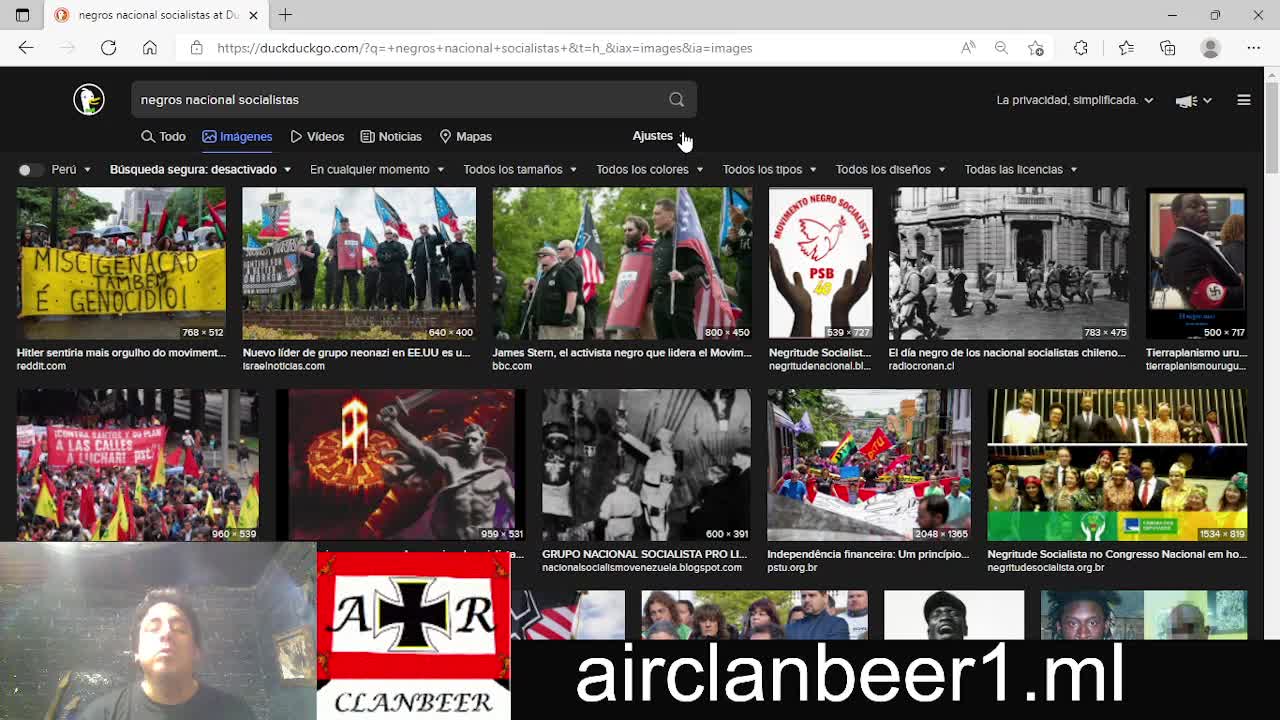Open the reddit.com result link

(41, 366)
